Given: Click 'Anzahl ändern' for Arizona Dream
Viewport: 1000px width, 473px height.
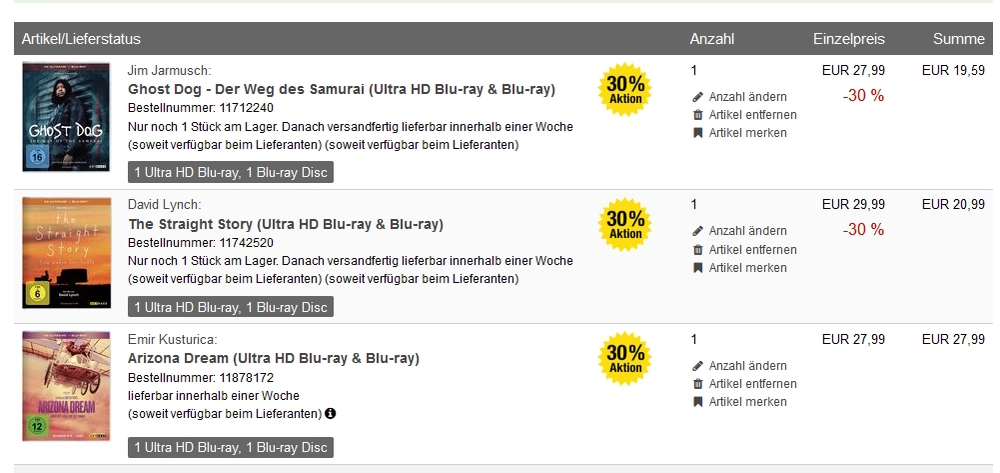Looking at the screenshot, I should tap(747, 366).
